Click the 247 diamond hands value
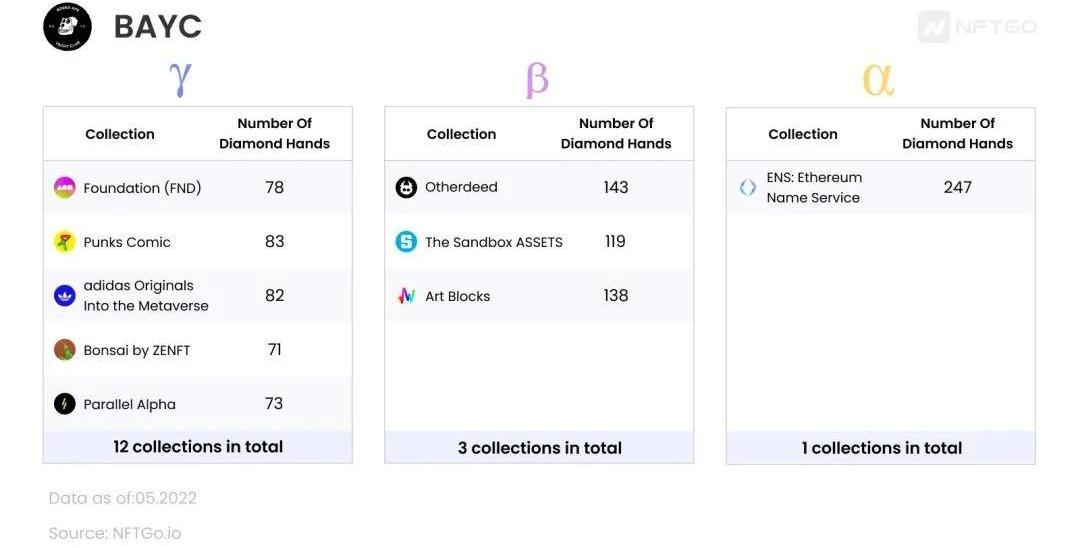The width and height of the screenshot is (1080, 548). pos(957,187)
